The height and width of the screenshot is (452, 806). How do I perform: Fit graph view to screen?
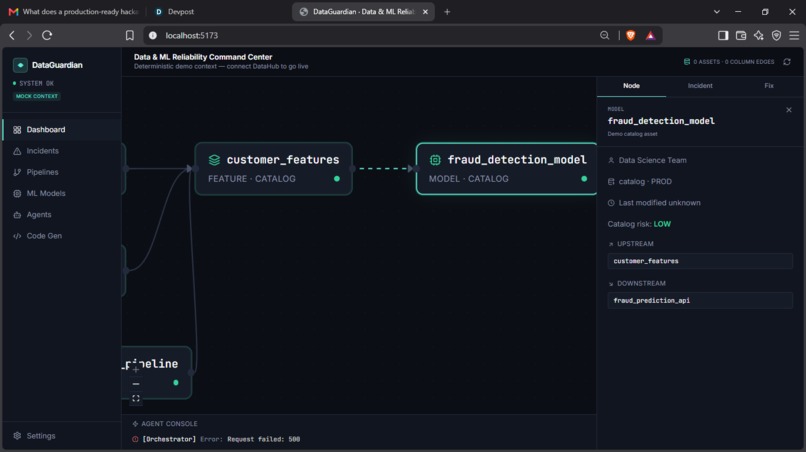(x=136, y=398)
